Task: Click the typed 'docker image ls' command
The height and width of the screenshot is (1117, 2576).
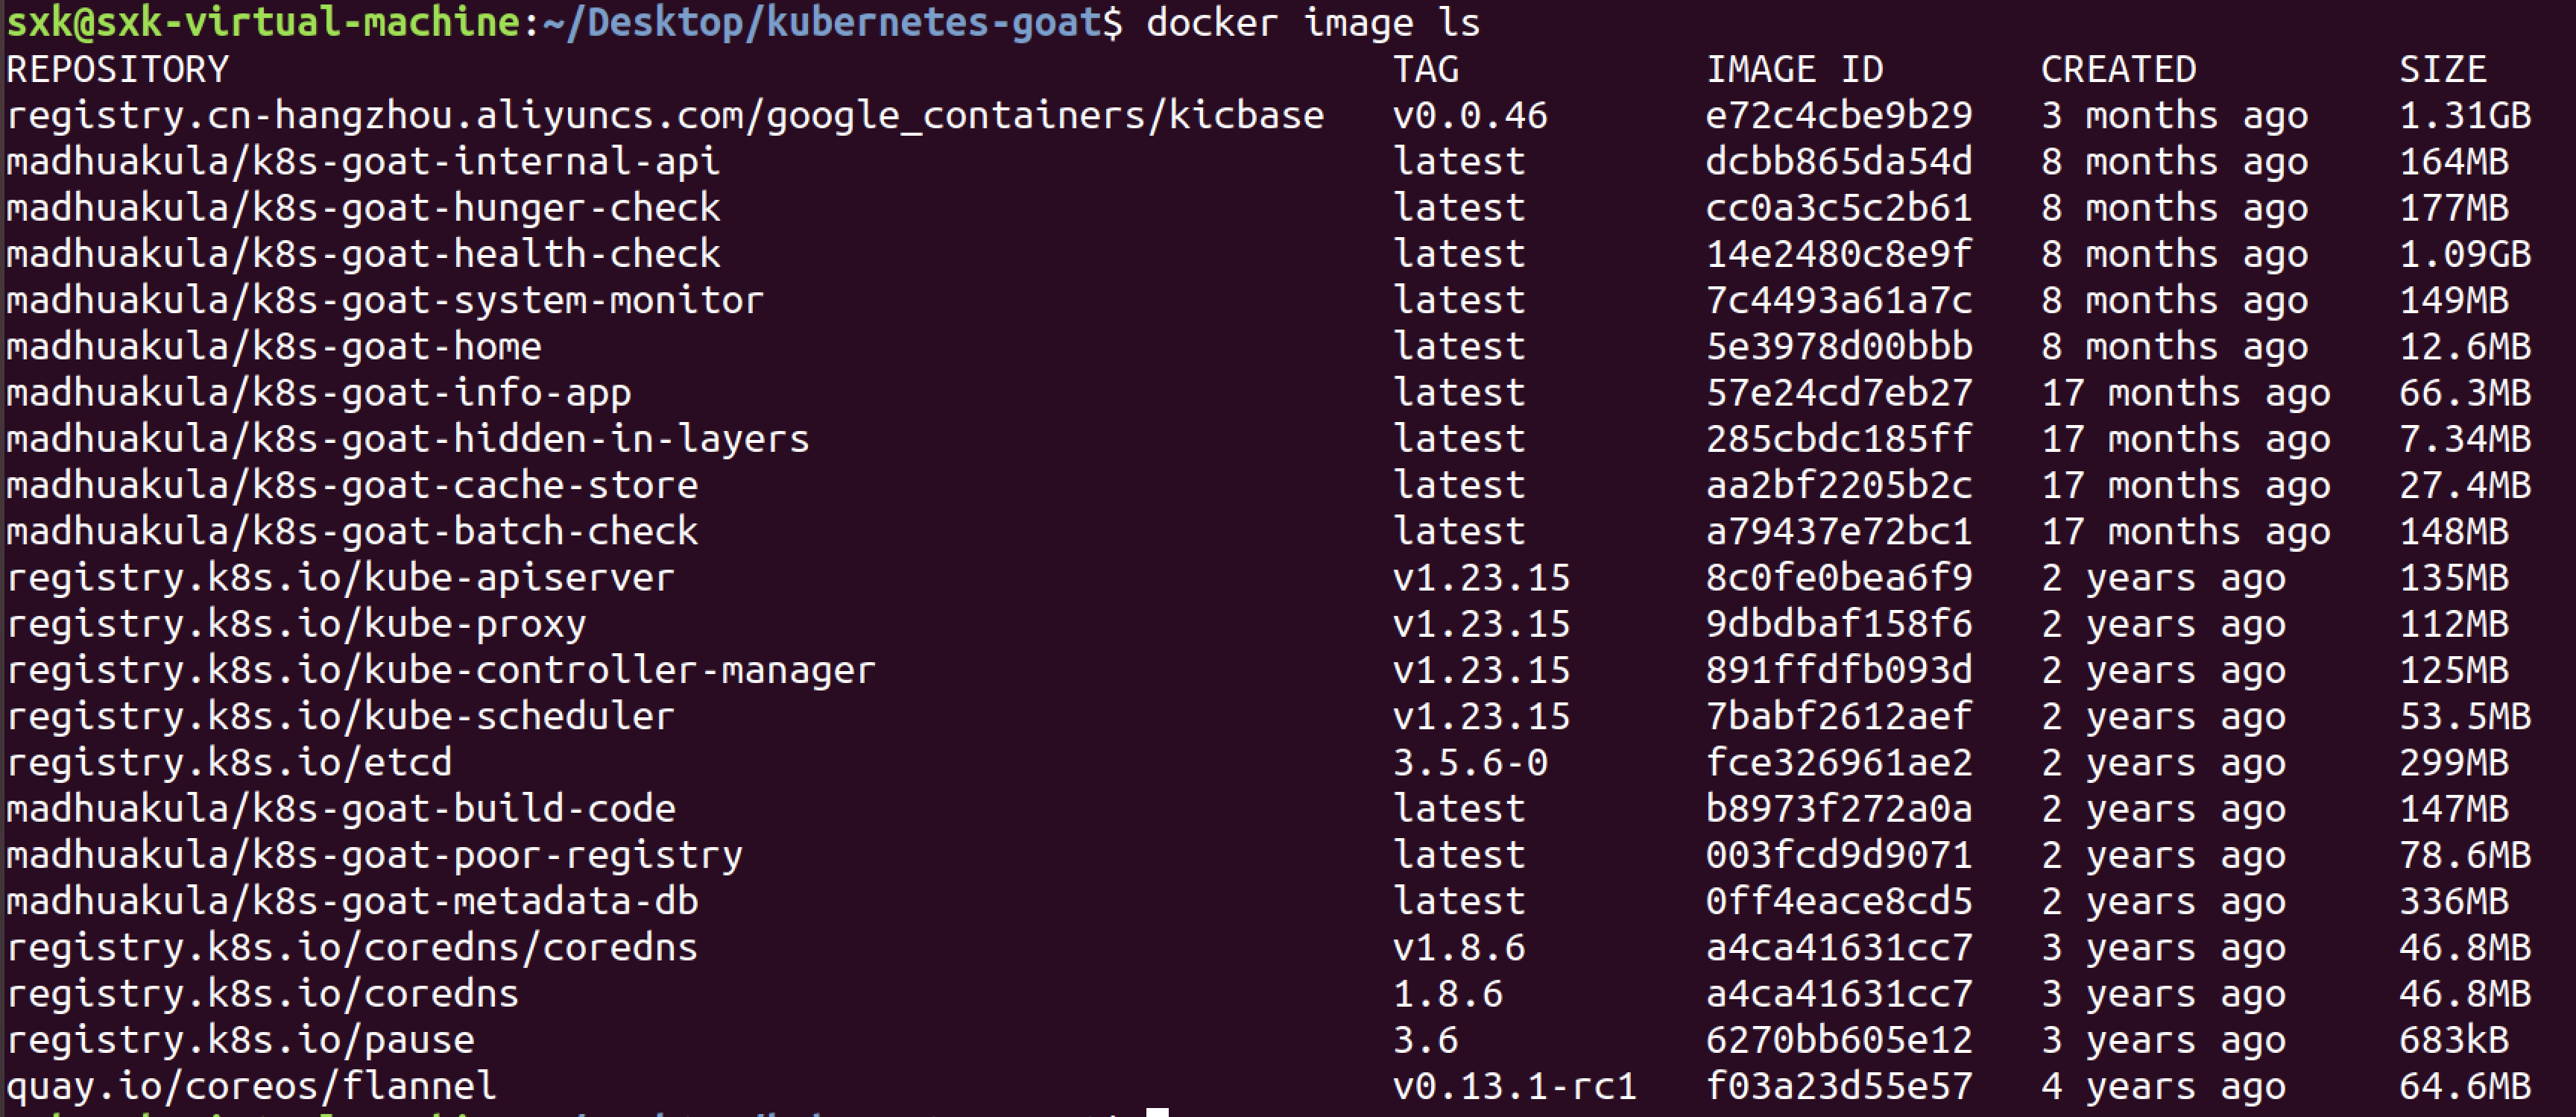Action: click(x=1312, y=23)
